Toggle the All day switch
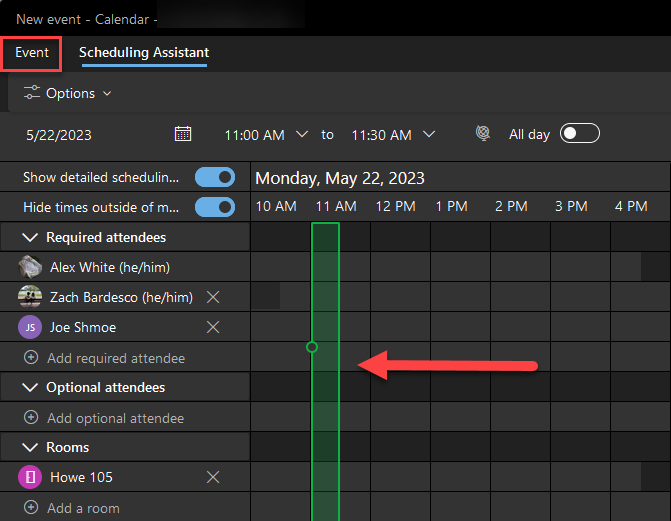 [580, 133]
